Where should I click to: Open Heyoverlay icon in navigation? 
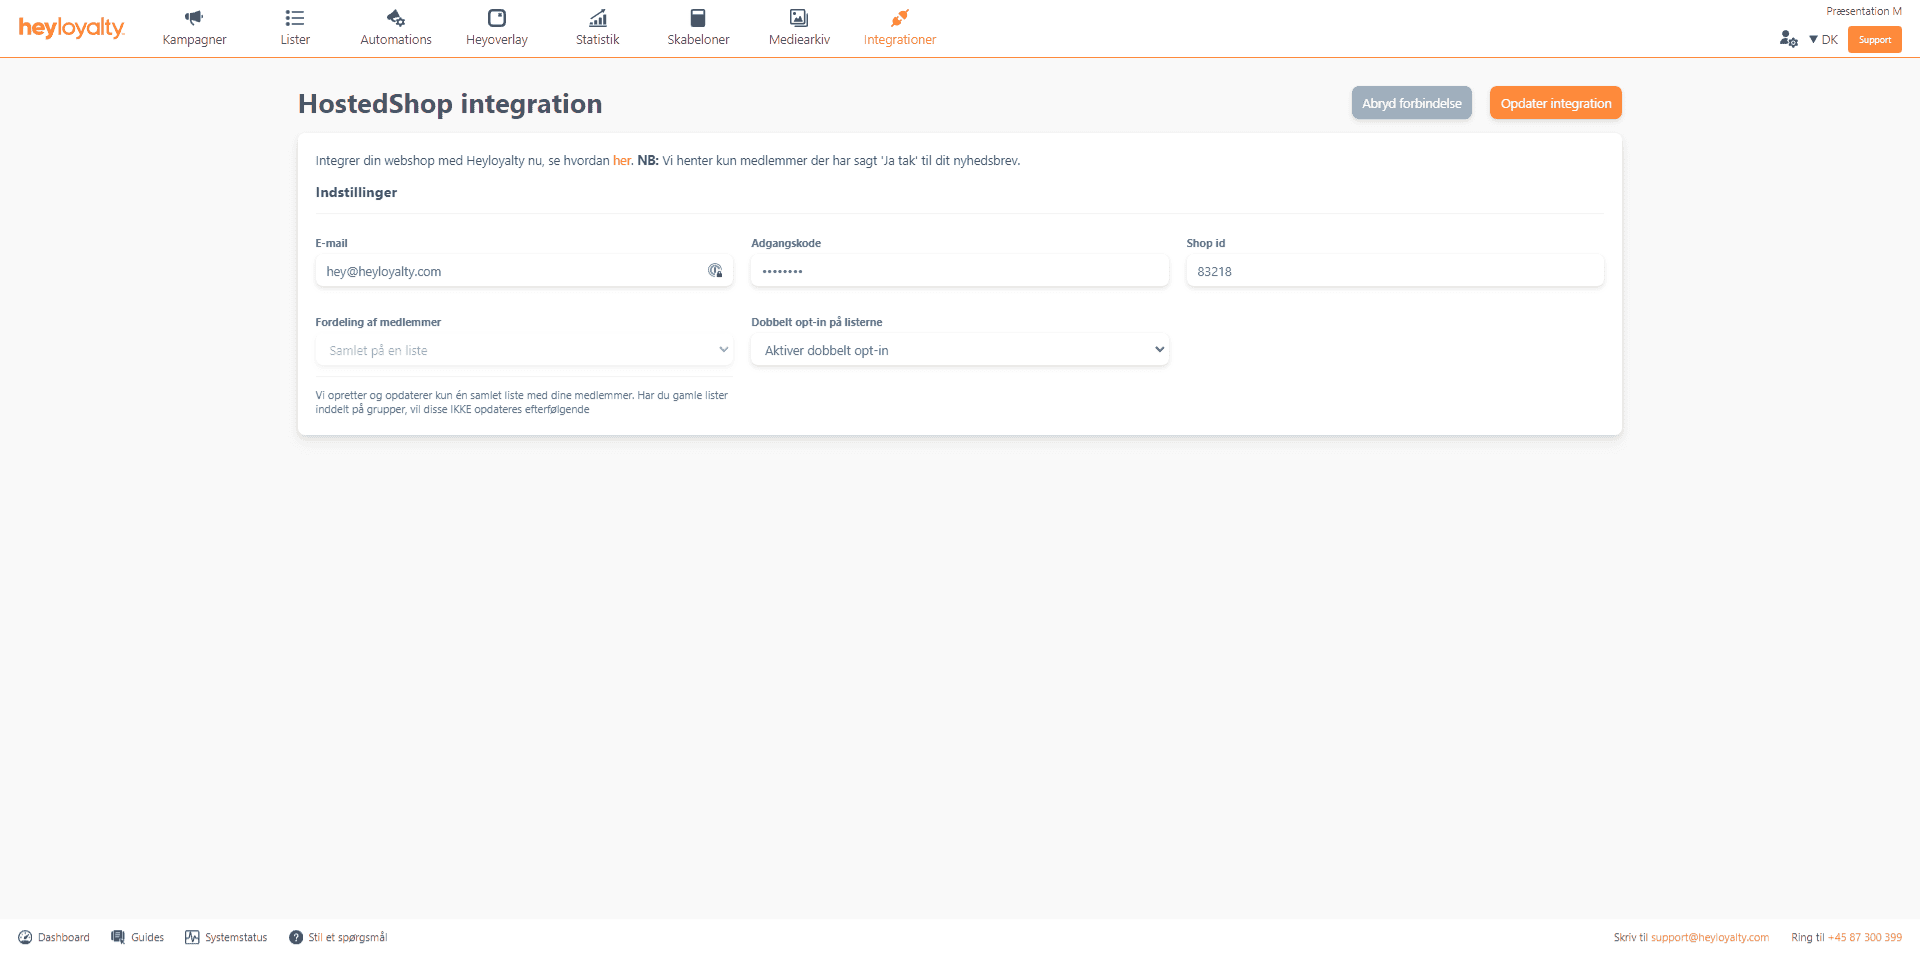(x=497, y=18)
